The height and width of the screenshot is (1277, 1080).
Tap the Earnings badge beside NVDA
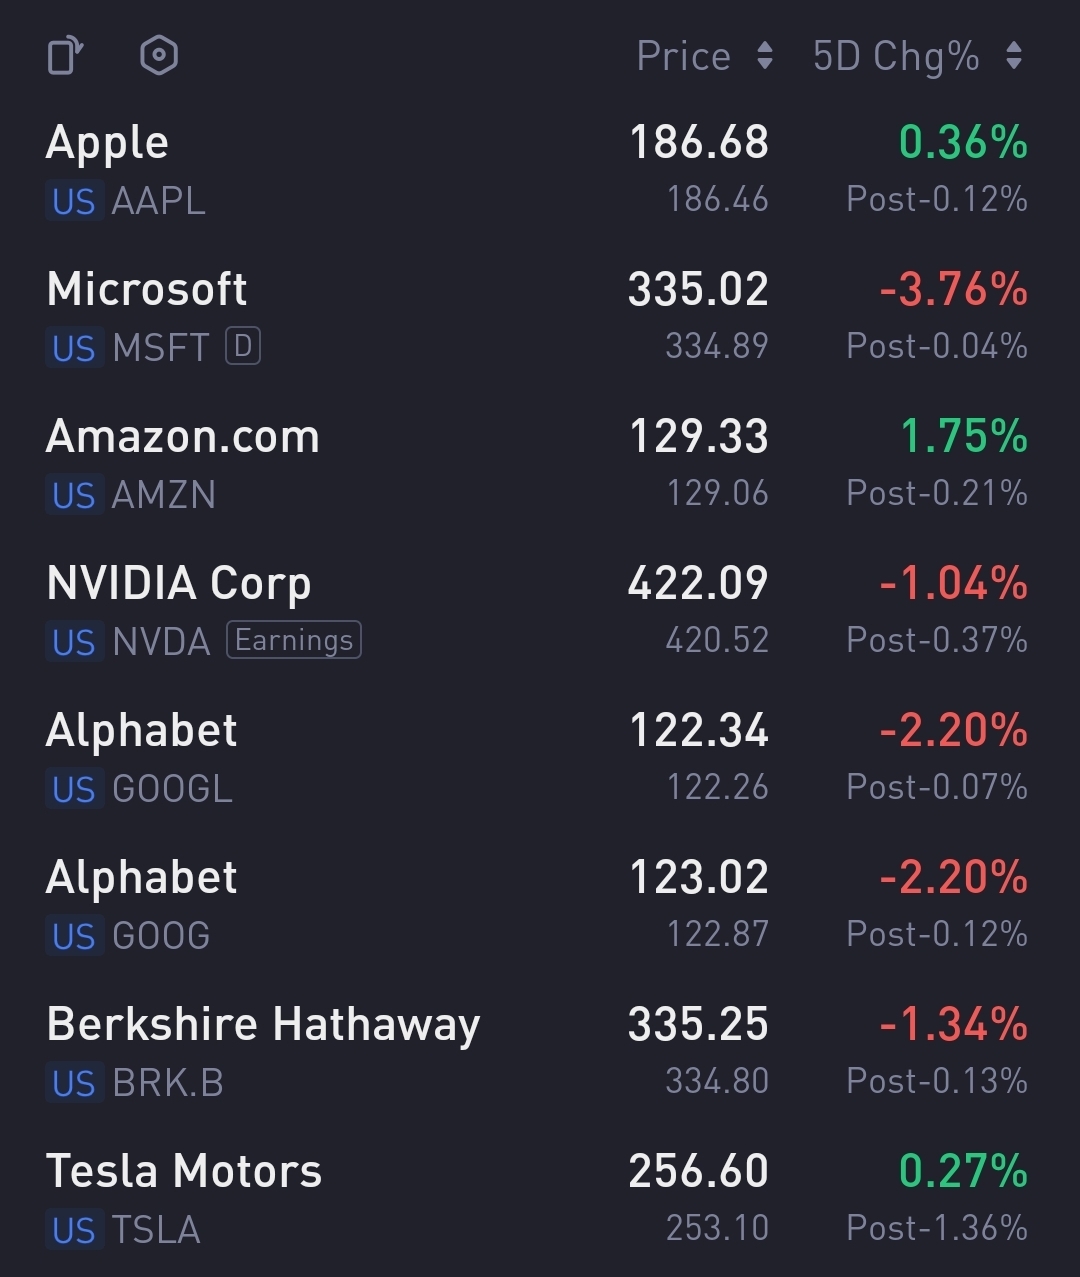pos(294,640)
